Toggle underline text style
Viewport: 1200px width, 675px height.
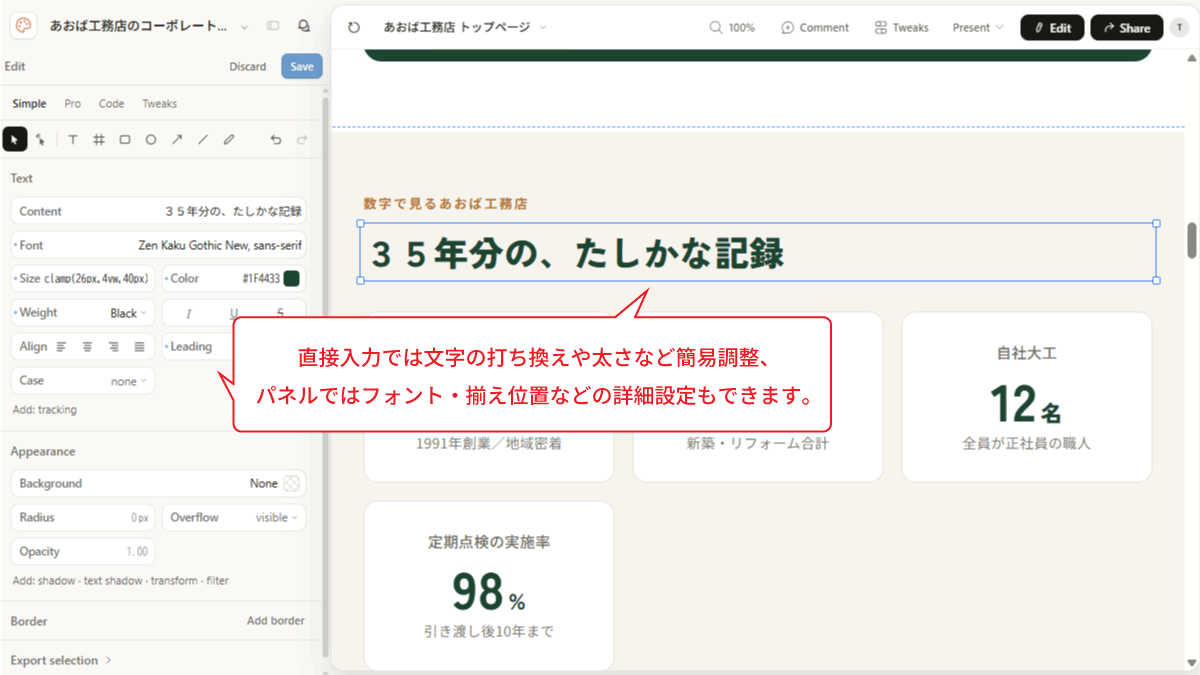(x=234, y=314)
